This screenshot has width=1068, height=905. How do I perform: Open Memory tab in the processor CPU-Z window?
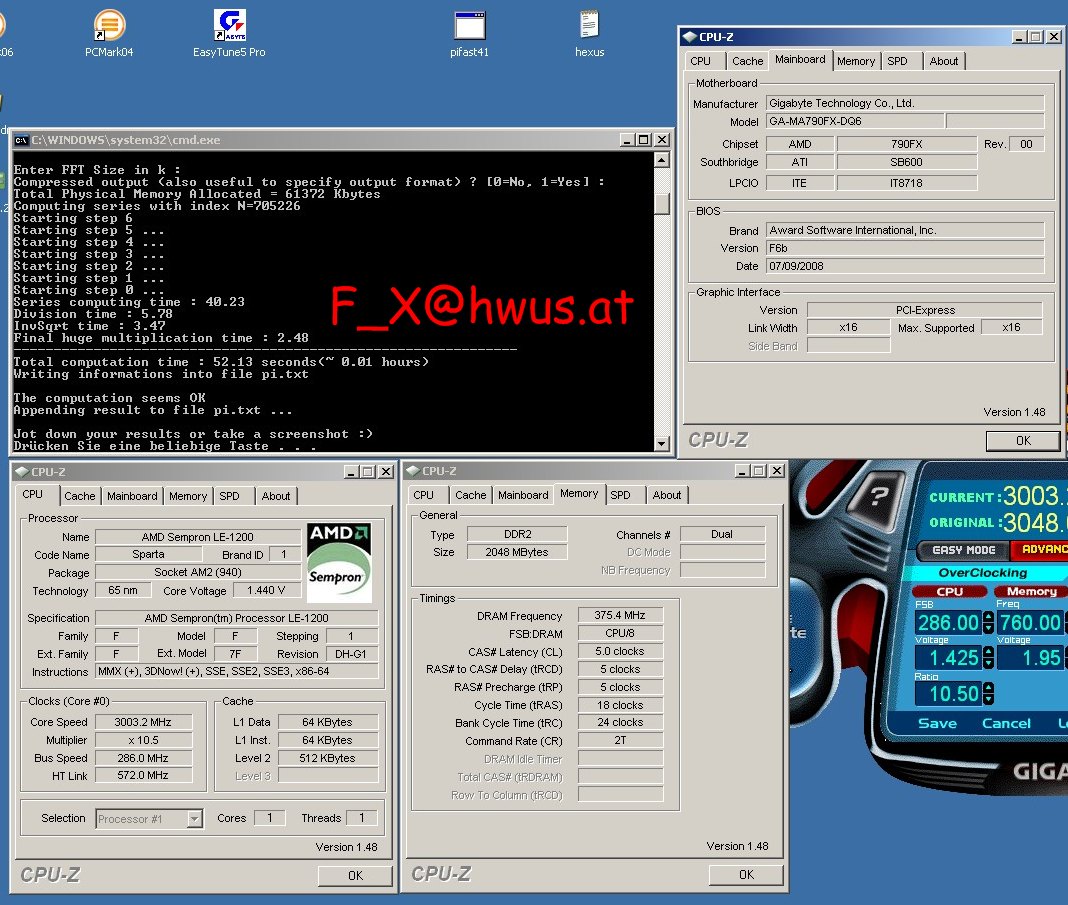tap(188, 496)
